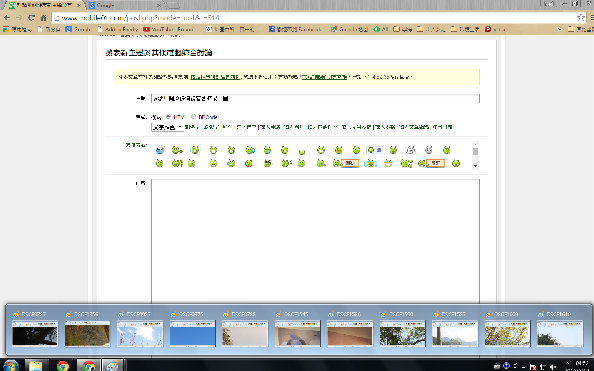594x371 pixels.
Task: Open the YouTube bookmark
Action: [168, 29]
